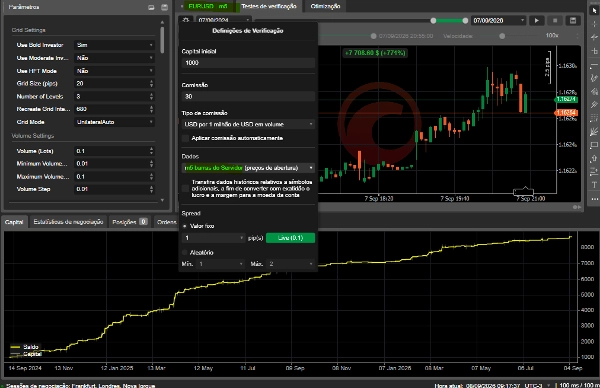The height and width of the screenshot is (388, 600).
Task: Click Velocidade speed slider handle
Action: (x=502, y=36)
